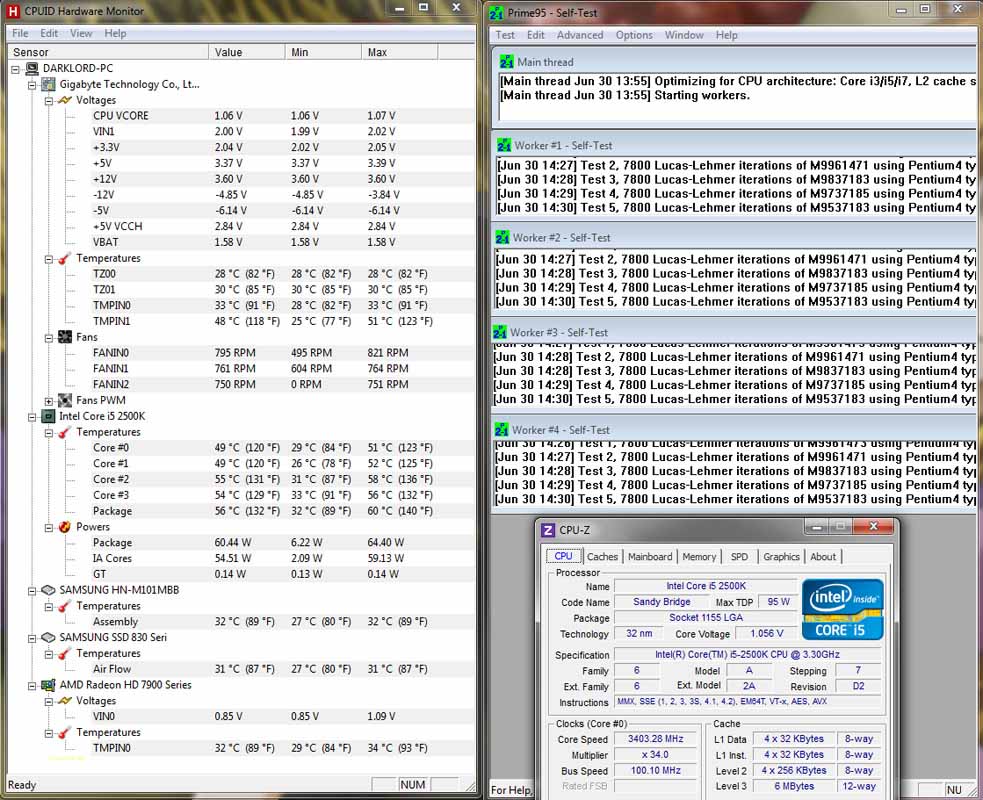Collapse the DARKLORD-PC root node

16,69
